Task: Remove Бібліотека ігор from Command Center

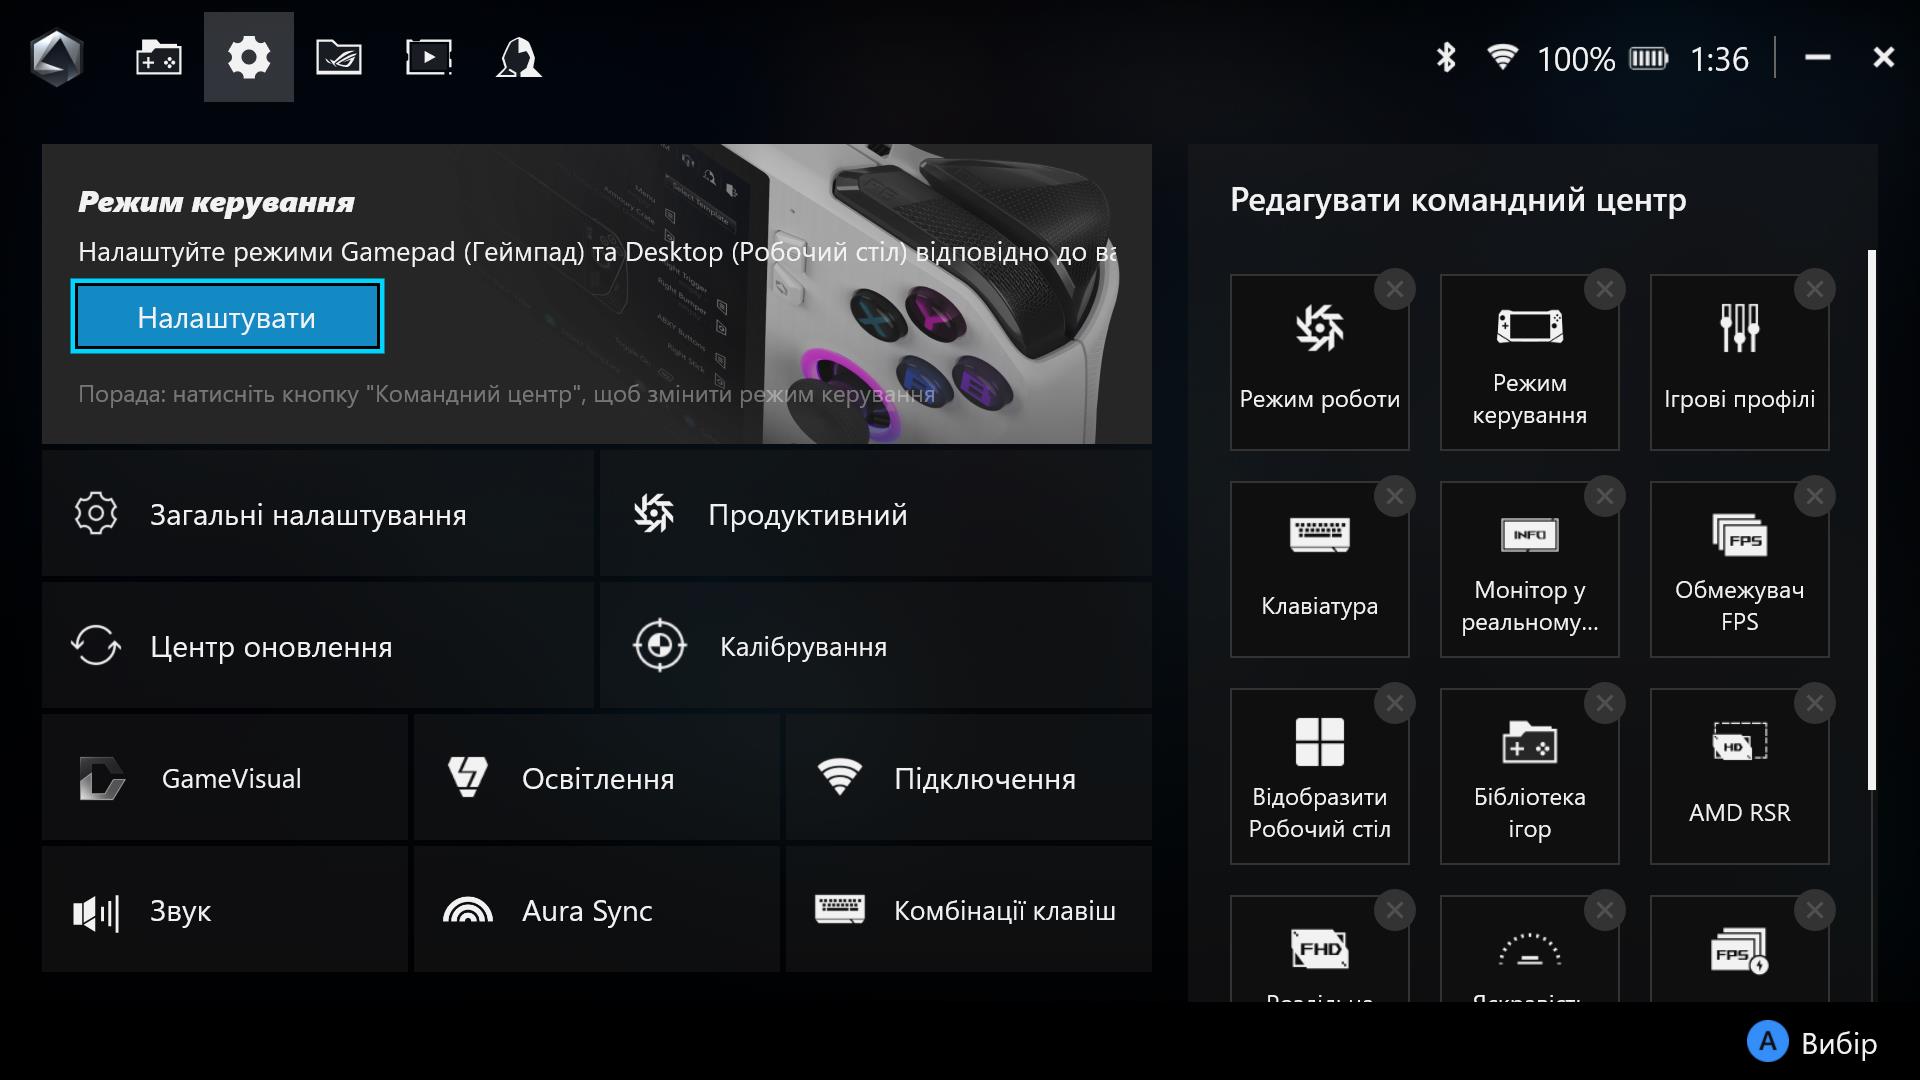Action: (1606, 702)
